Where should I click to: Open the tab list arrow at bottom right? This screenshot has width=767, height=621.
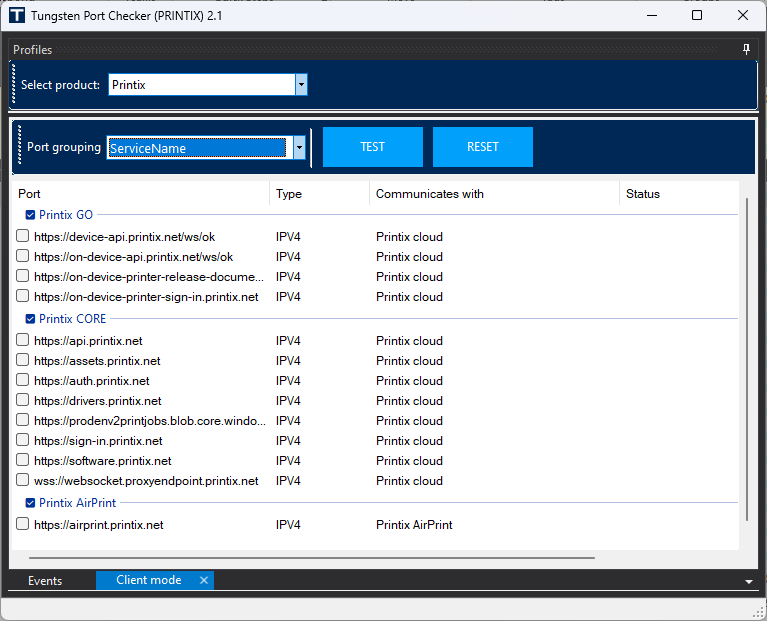coord(749,581)
